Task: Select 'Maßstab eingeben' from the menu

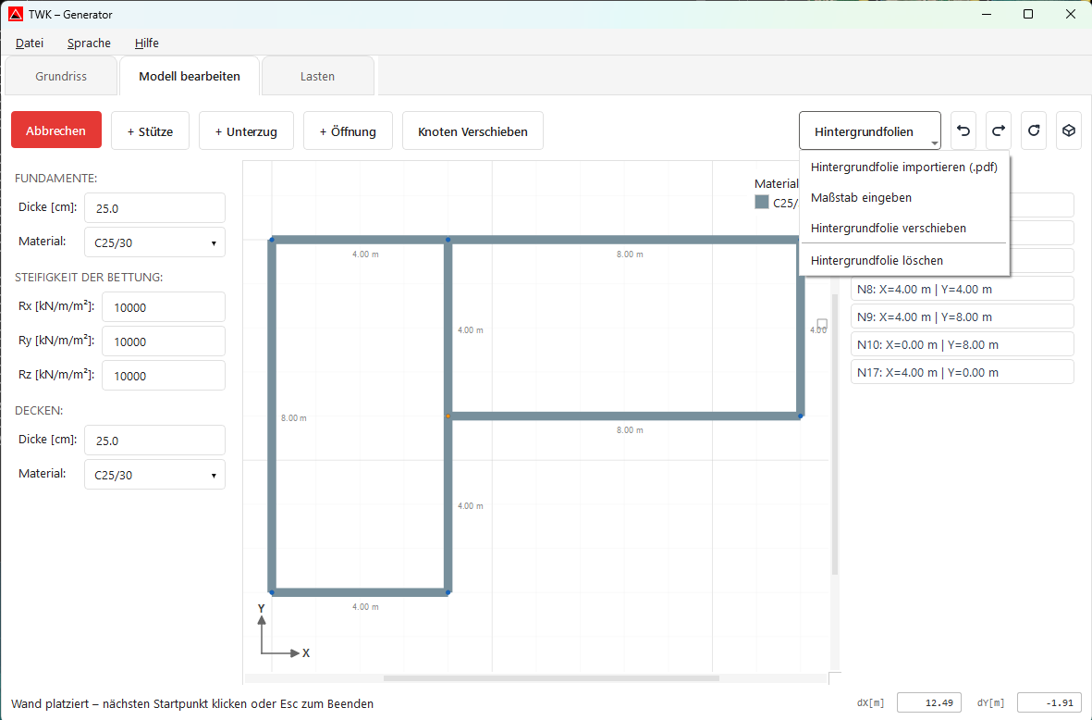Action: (x=861, y=198)
